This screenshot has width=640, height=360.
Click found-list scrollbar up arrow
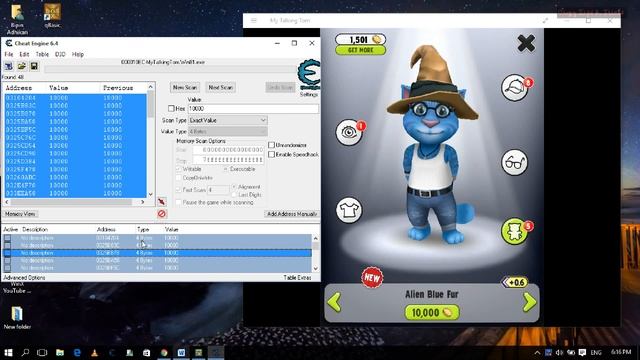[151, 87]
